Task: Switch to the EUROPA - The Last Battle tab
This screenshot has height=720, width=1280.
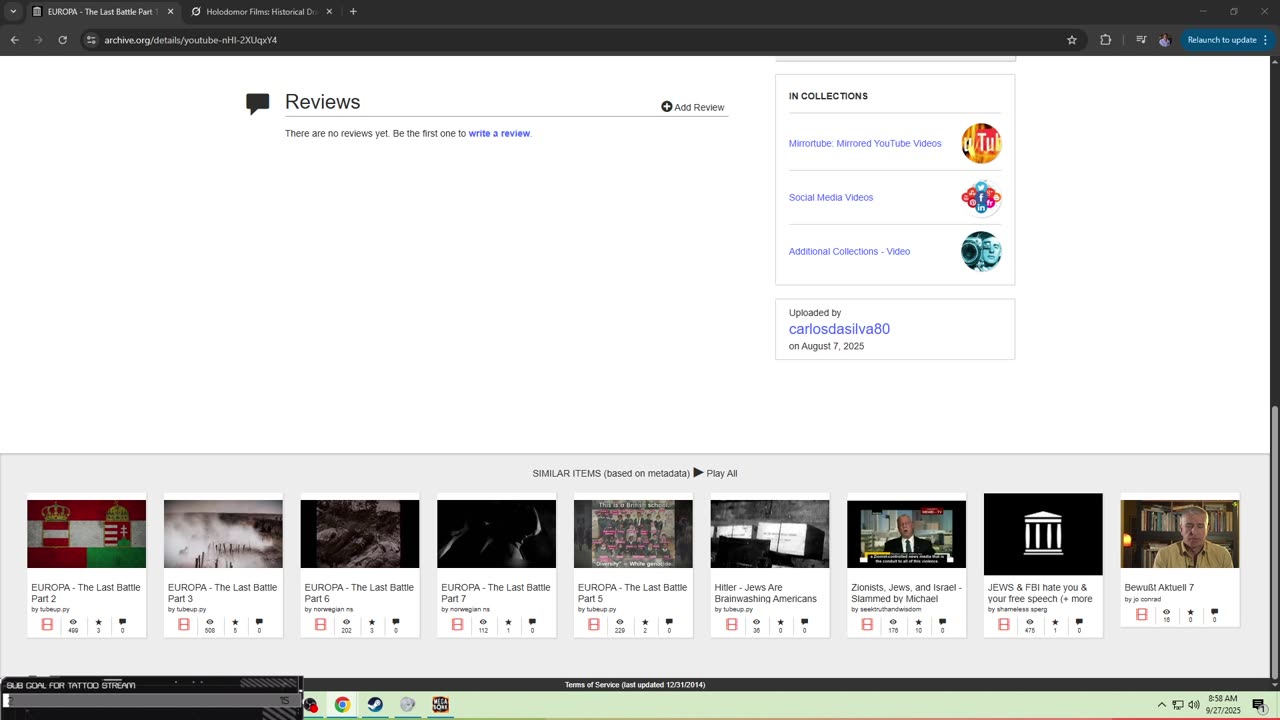Action: [102, 12]
